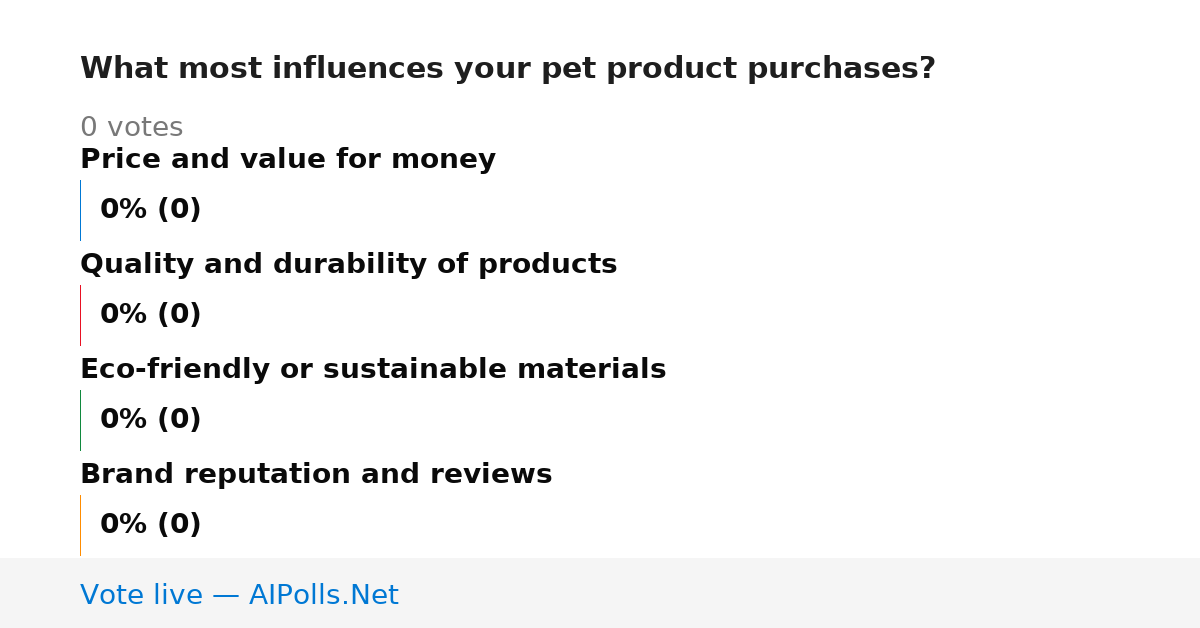Open the Vote live AIPolls.Net link

[239, 596]
